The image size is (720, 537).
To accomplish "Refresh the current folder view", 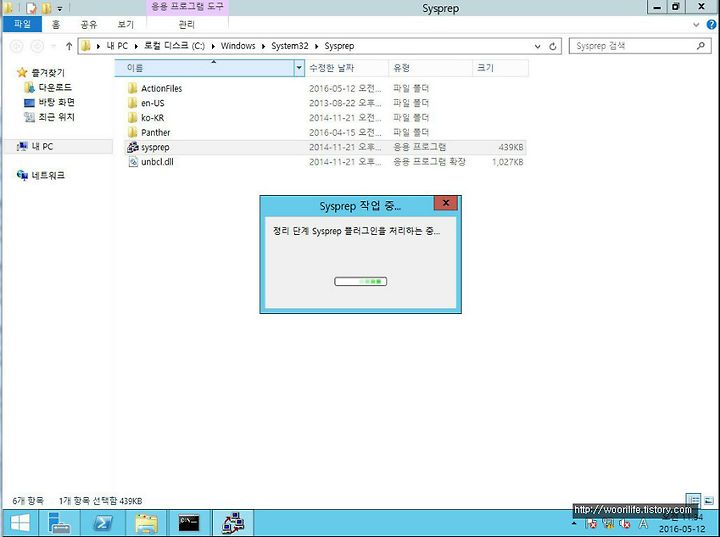I will pos(553,46).
